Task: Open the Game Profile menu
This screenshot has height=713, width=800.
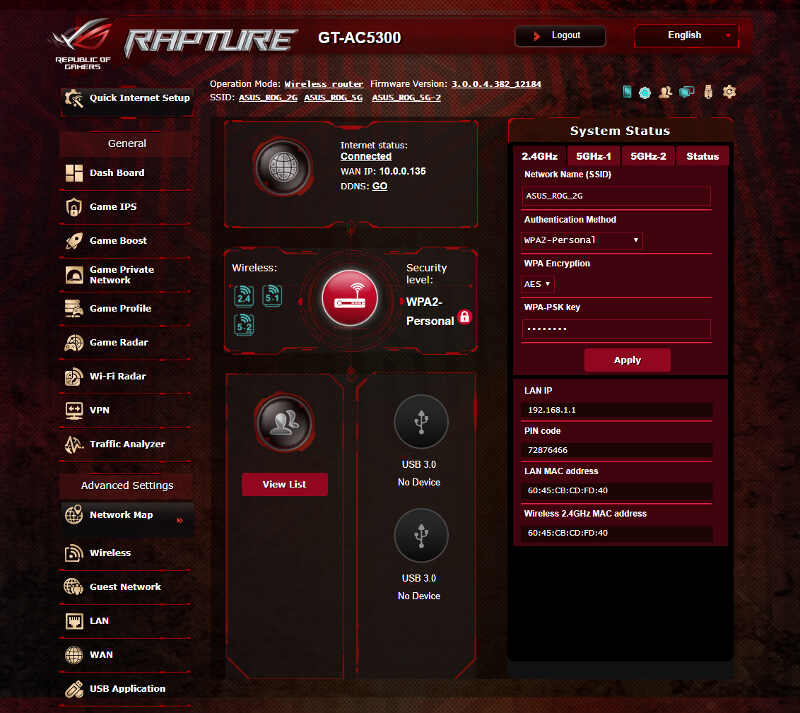Action: (x=126, y=308)
